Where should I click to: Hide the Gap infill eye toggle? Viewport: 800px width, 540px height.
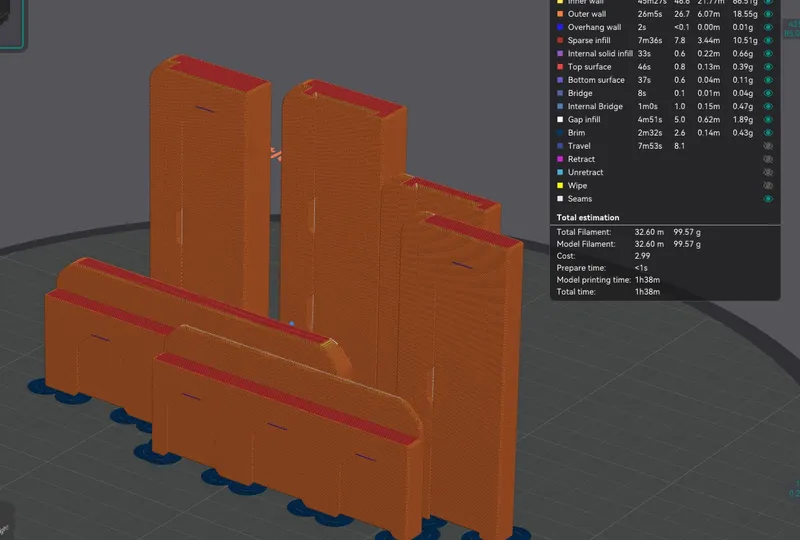click(768, 120)
